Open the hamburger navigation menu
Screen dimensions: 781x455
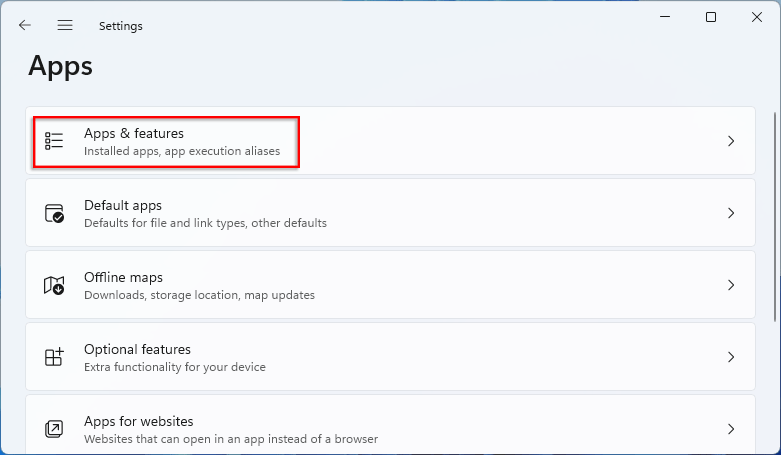(x=65, y=25)
